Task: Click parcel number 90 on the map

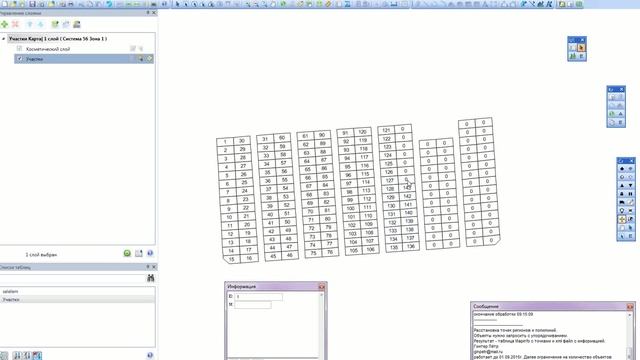Action: pyautogui.click(x=322, y=135)
